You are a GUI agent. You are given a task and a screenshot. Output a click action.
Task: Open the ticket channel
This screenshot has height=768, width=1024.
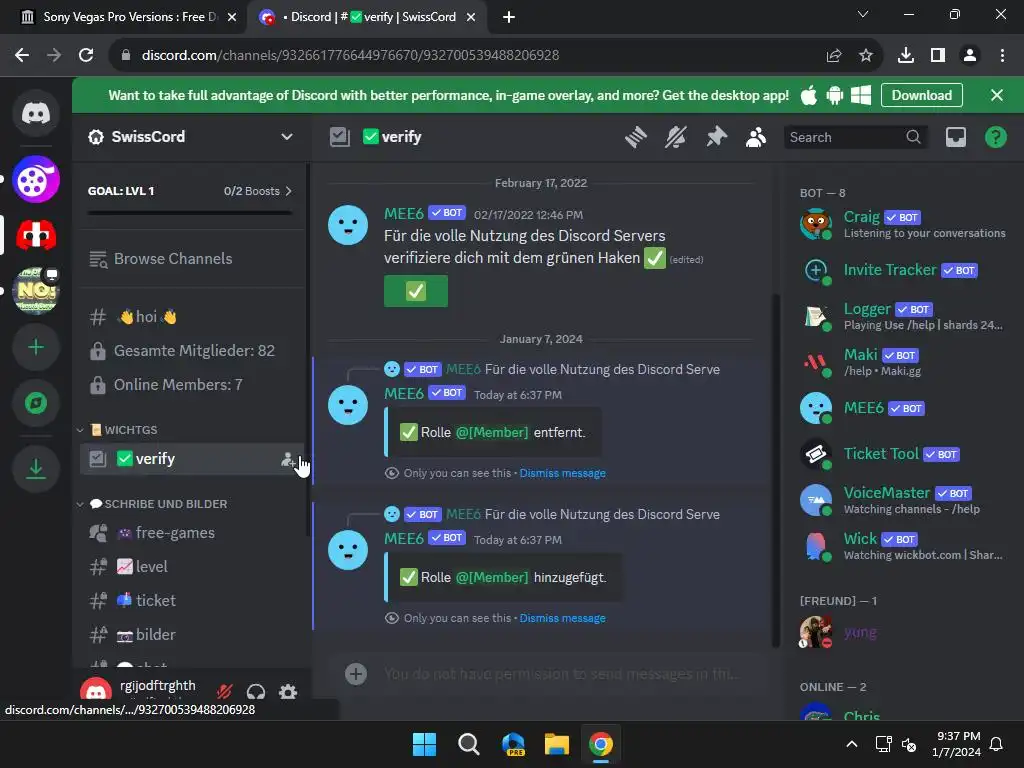click(x=190, y=601)
